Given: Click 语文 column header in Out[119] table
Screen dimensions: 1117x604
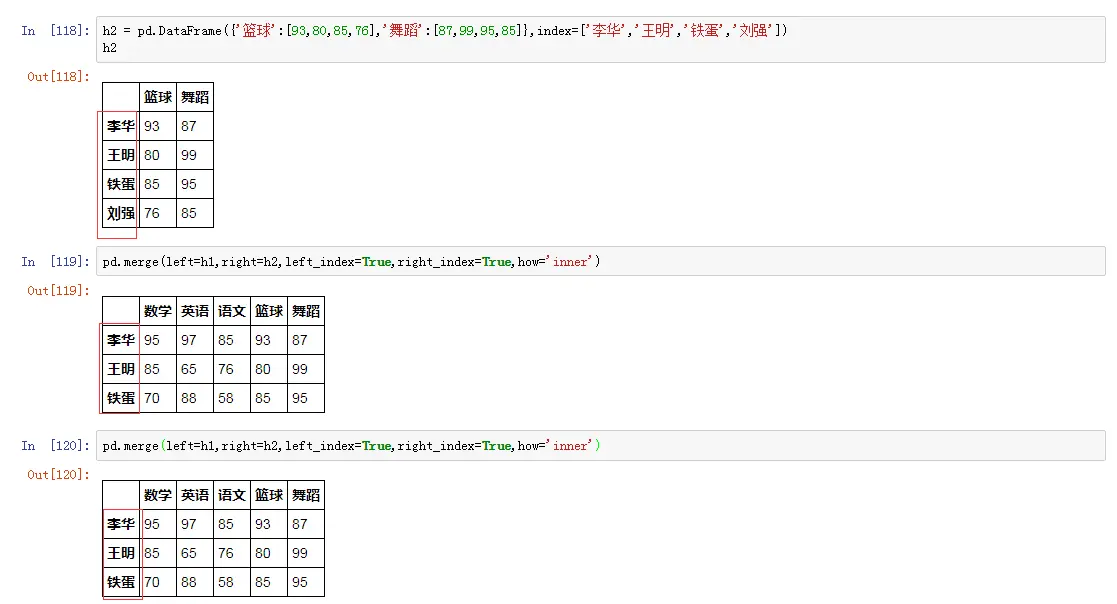Looking at the screenshot, I should click(232, 311).
